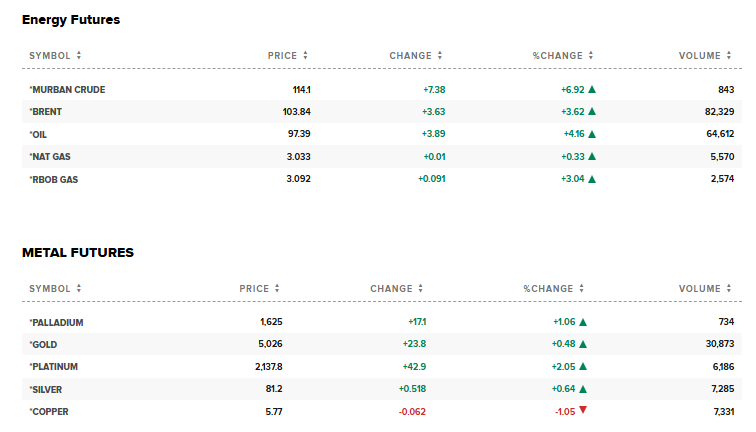Image resolution: width=756 pixels, height=432 pixels.
Task: Click green up arrow beside Brent +3.62
Action: point(592,111)
